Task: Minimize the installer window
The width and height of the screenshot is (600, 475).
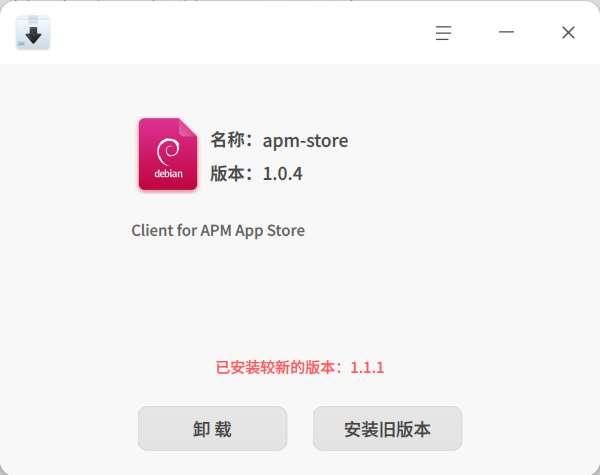Action: click(506, 32)
